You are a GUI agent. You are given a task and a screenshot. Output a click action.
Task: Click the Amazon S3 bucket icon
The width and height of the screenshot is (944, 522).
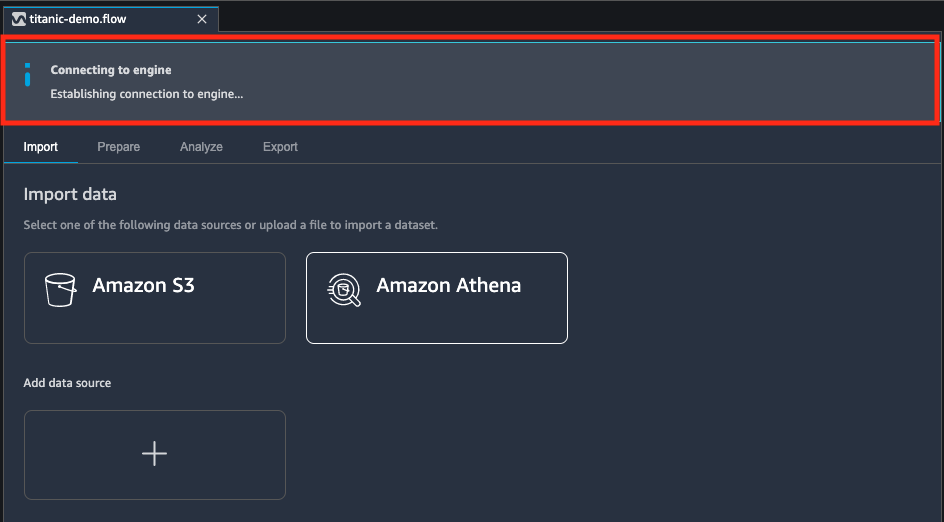pyautogui.click(x=60, y=289)
